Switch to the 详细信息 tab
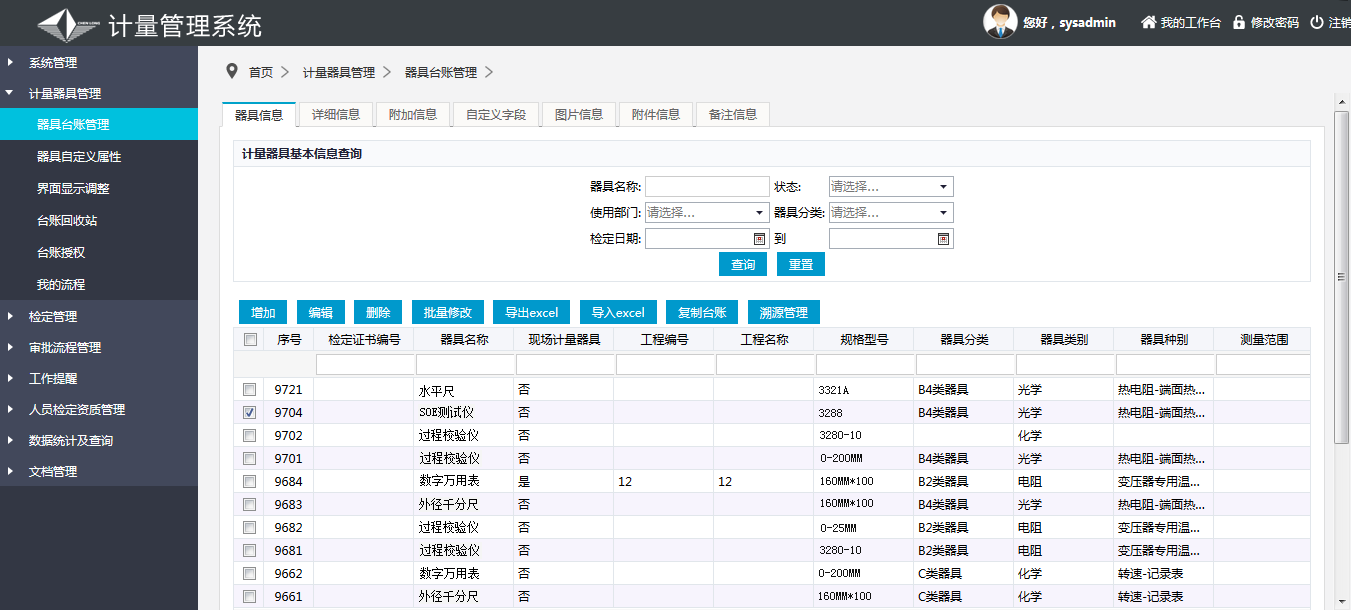This screenshot has width=1351, height=610. [336, 115]
